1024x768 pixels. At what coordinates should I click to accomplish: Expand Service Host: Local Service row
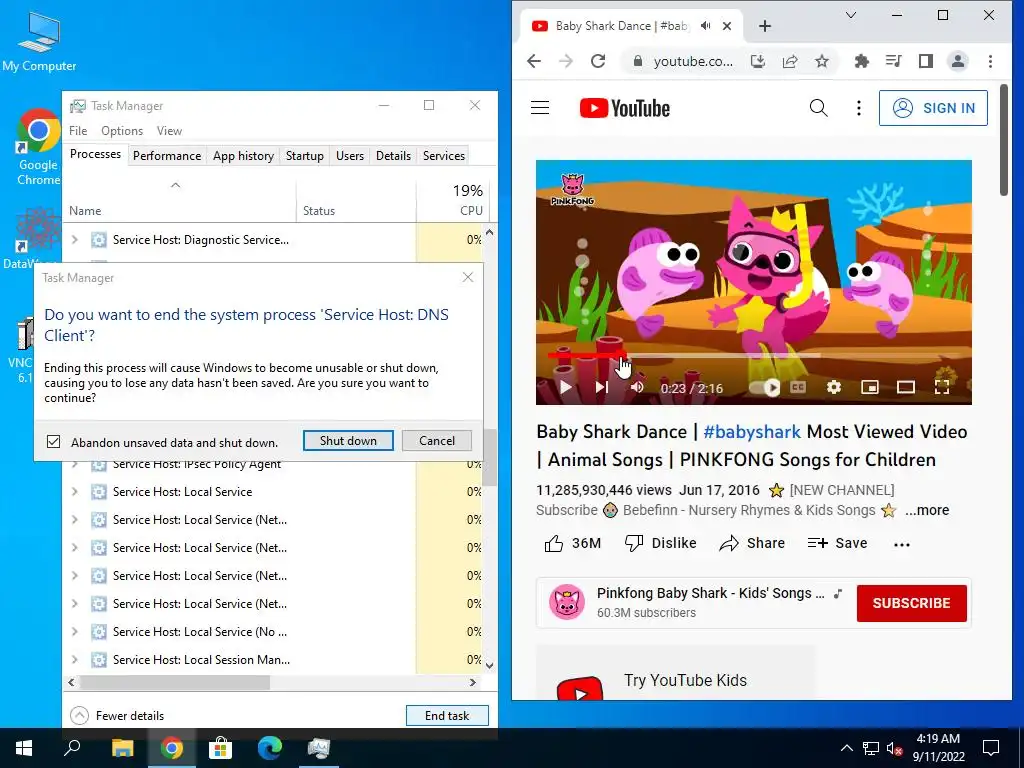(x=74, y=492)
